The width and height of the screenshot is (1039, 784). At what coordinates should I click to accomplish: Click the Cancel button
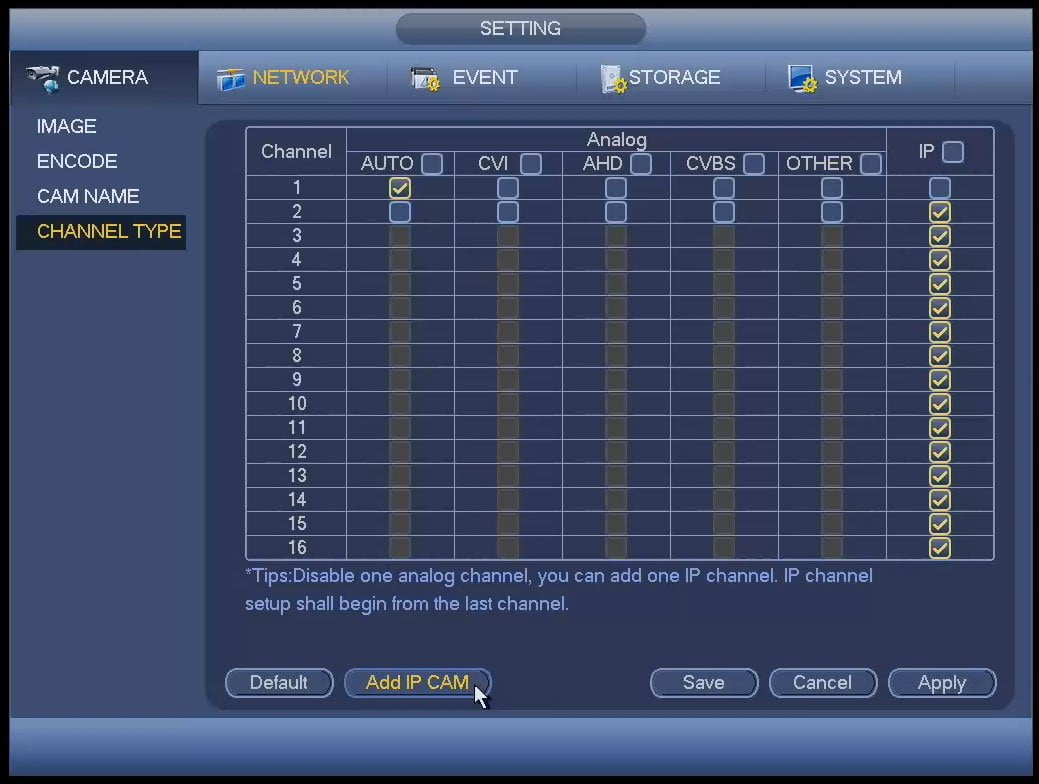coord(822,683)
